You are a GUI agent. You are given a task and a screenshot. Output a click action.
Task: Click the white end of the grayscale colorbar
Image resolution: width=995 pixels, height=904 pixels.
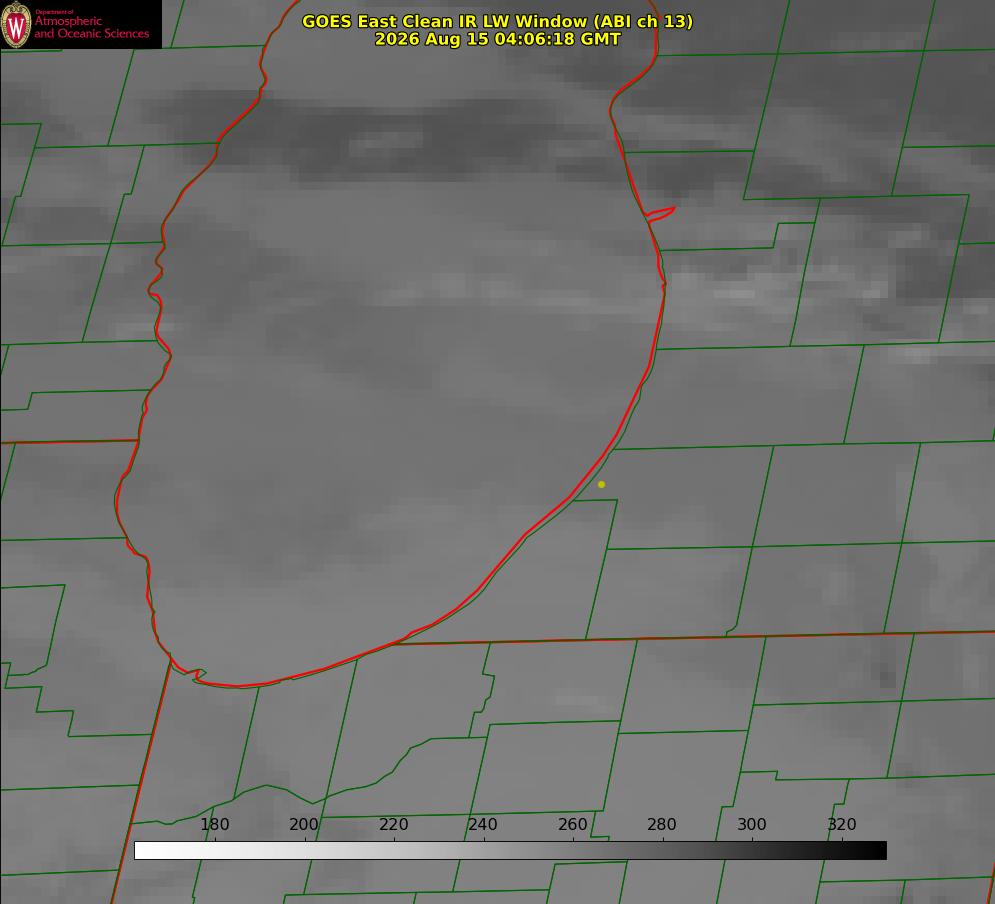(x=145, y=850)
